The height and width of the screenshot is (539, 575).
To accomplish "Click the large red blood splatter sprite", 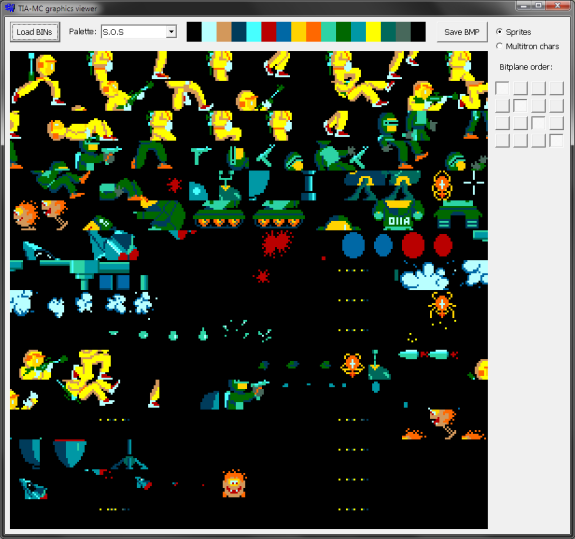I will [276, 243].
